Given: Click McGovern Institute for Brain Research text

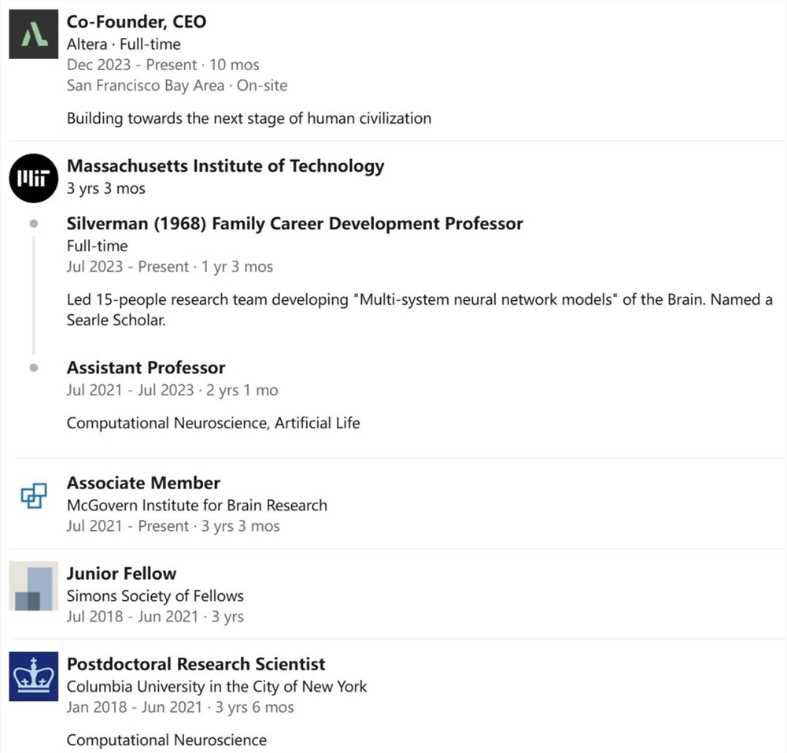Looking at the screenshot, I should 197,505.
